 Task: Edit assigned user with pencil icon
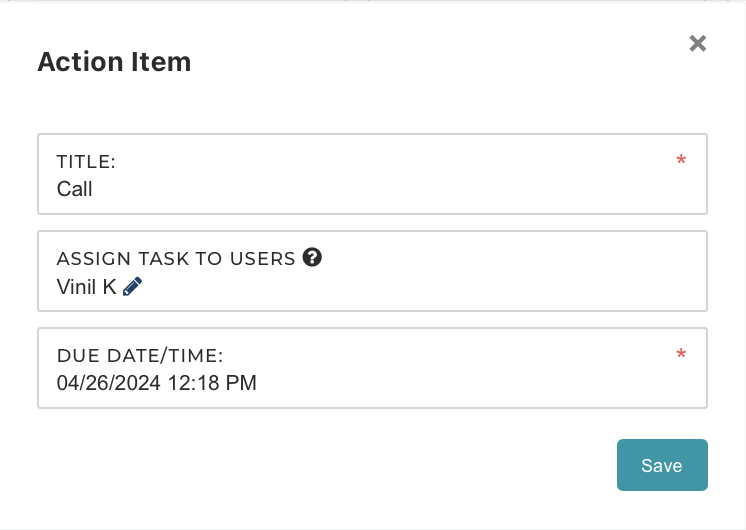coord(132,286)
